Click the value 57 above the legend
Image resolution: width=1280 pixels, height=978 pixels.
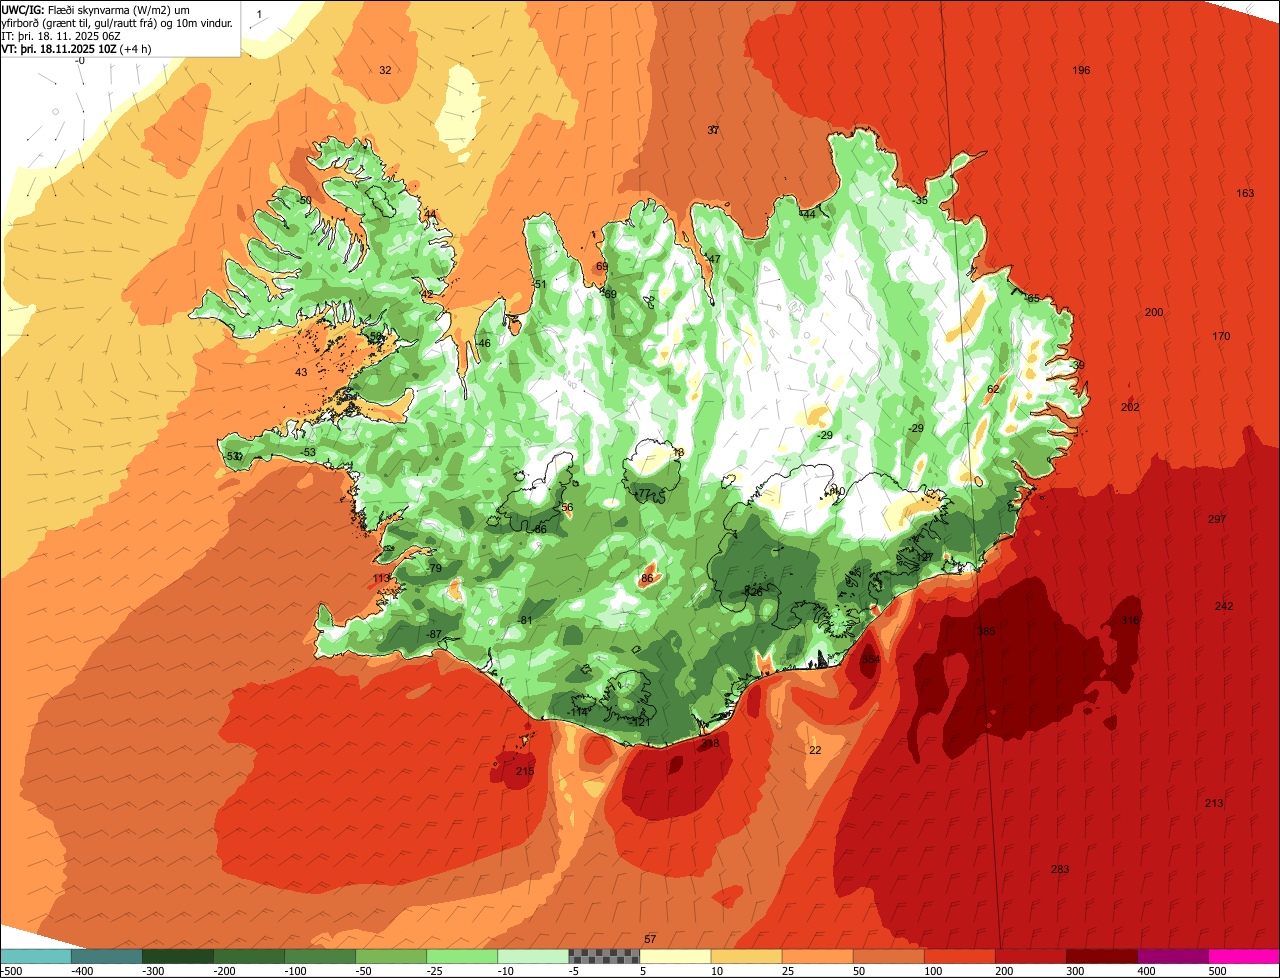tap(650, 938)
